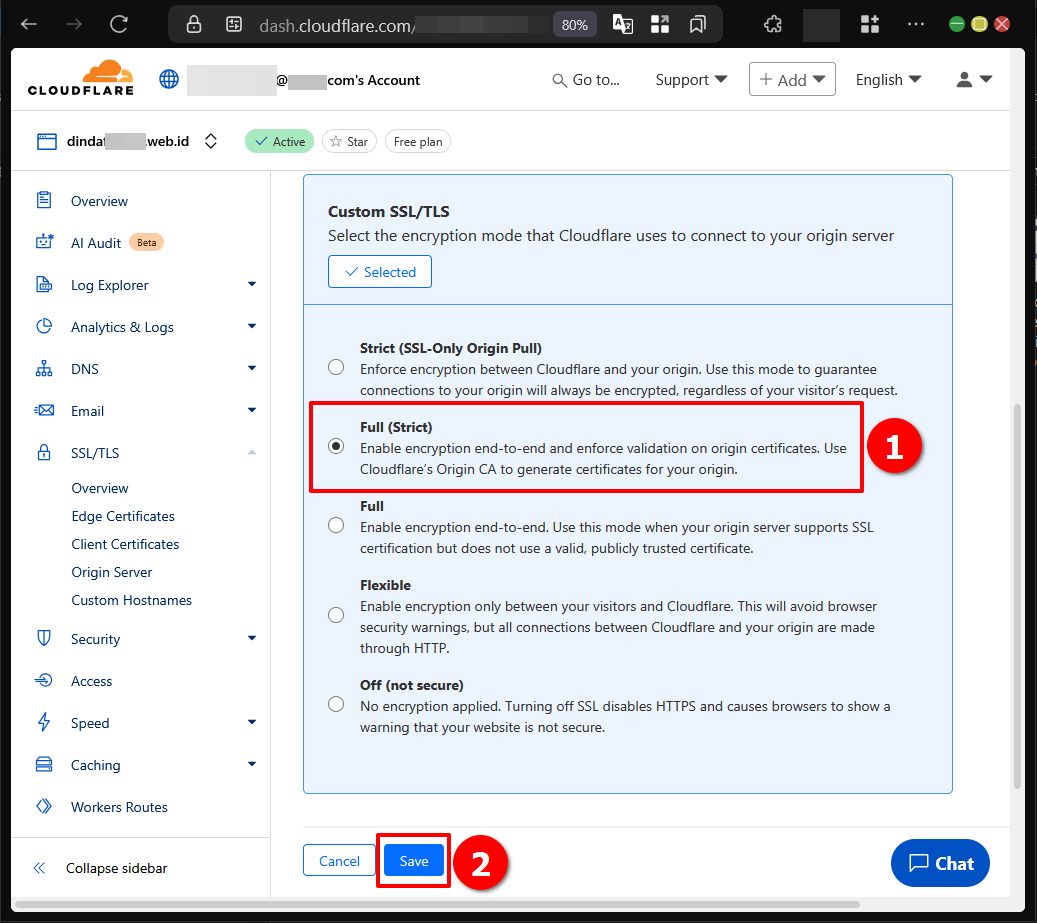Viewport: 1037px width, 923px height.
Task: Click the SSL/TLS lock icon
Action: pyautogui.click(x=44, y=453)
